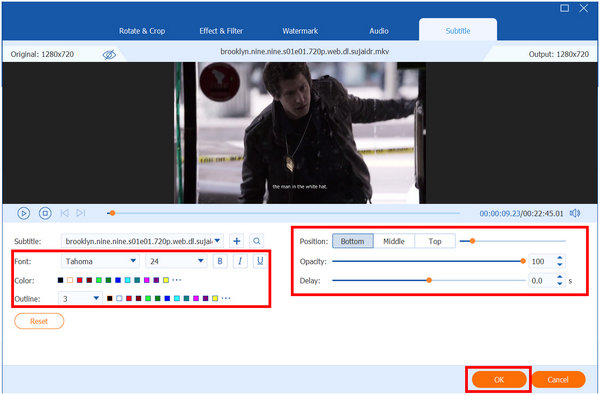The width and height of the screenshot is (600, 395).
Task: Click the opacity value field 100
Action: [542, 261]
